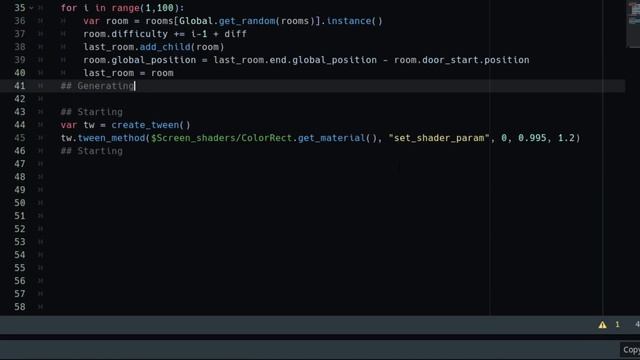This screenshot has height=360, width=640.
Task: Click "room.global_position" at start of line 39
Action: 140,60
